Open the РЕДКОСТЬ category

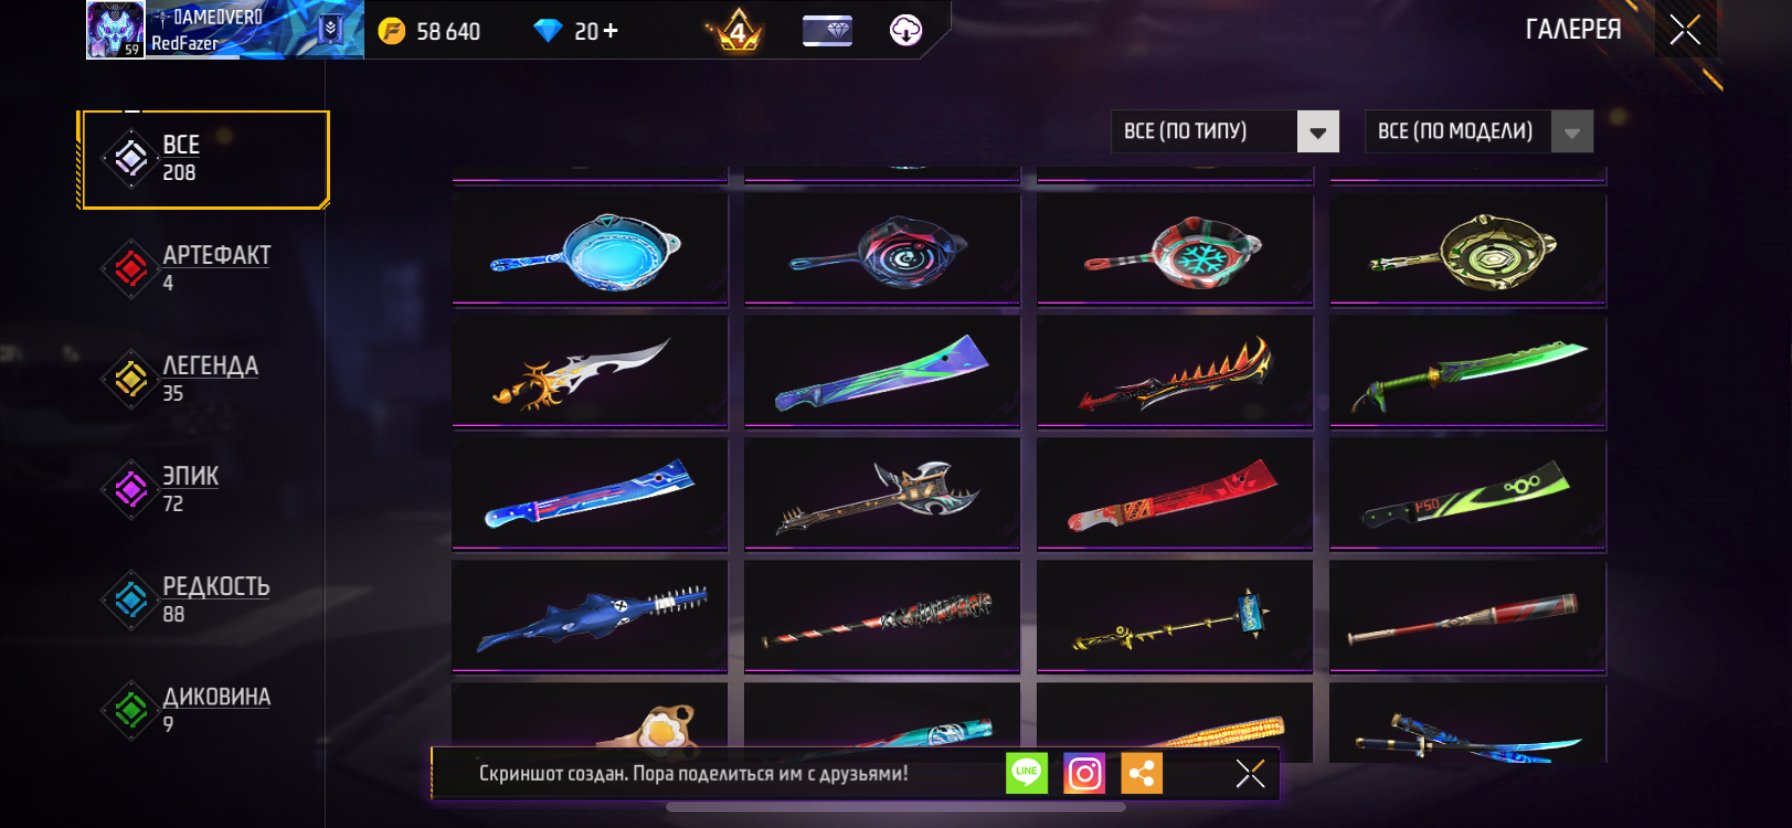tap(203, 600)
